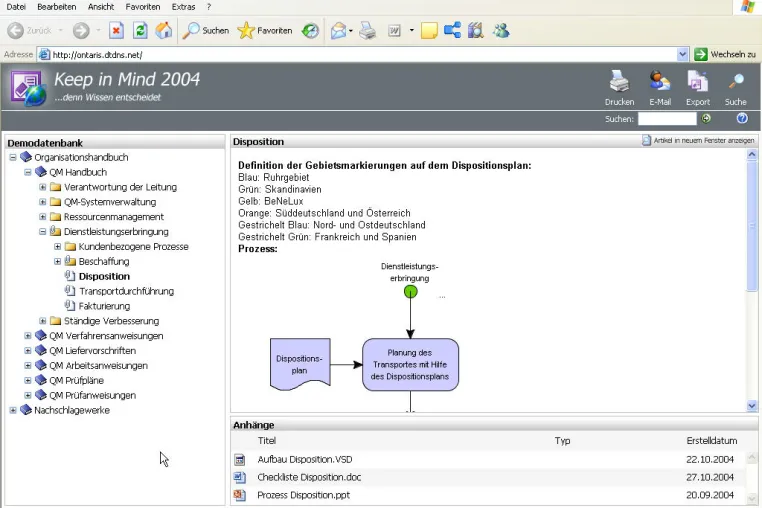Viewport: 762px width, 508px height.
Task: Refresh the page with the green arrows icon
Action: click(x=140, y=31)
